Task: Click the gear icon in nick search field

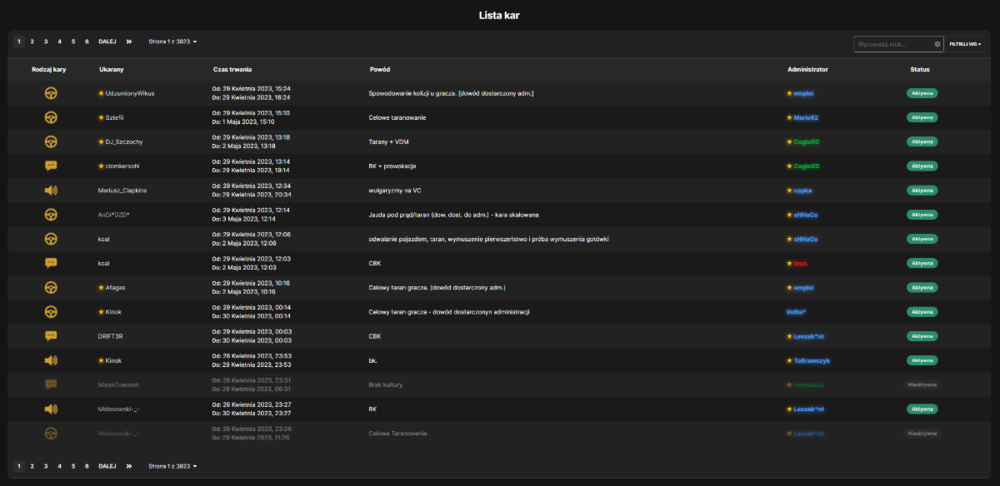Action: 938,44
